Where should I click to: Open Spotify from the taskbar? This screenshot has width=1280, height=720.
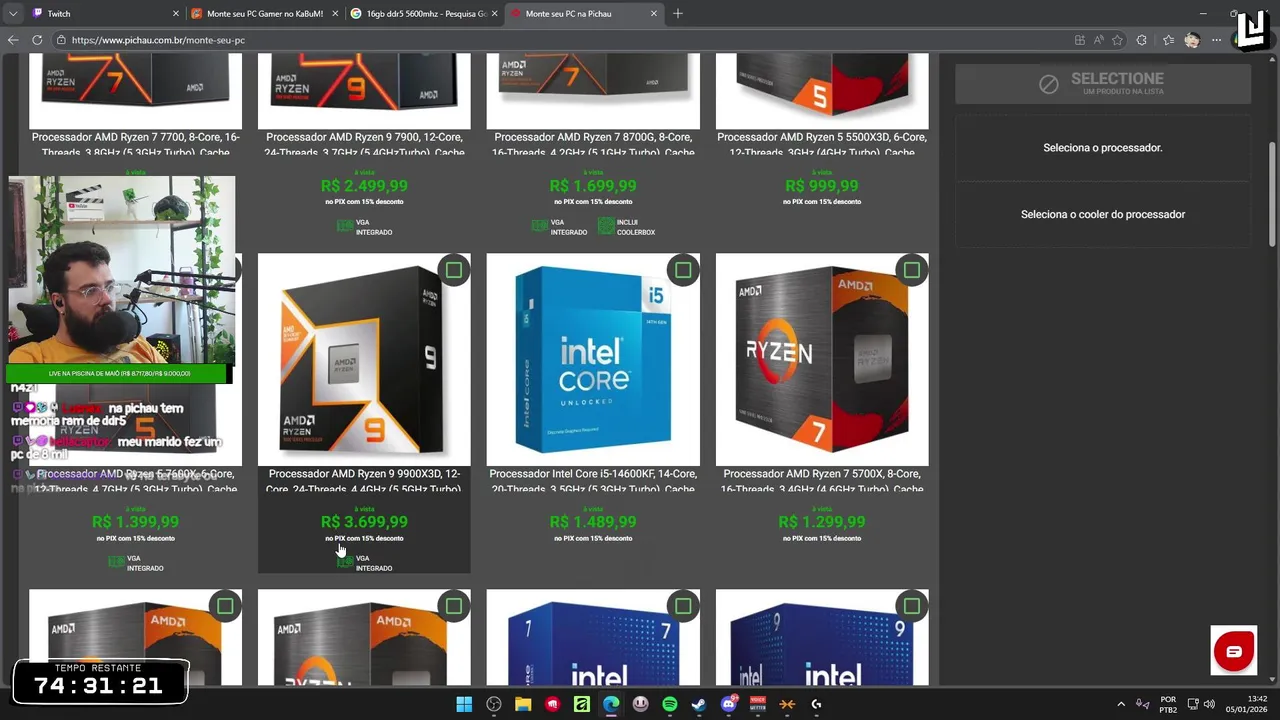coord(670,704)
